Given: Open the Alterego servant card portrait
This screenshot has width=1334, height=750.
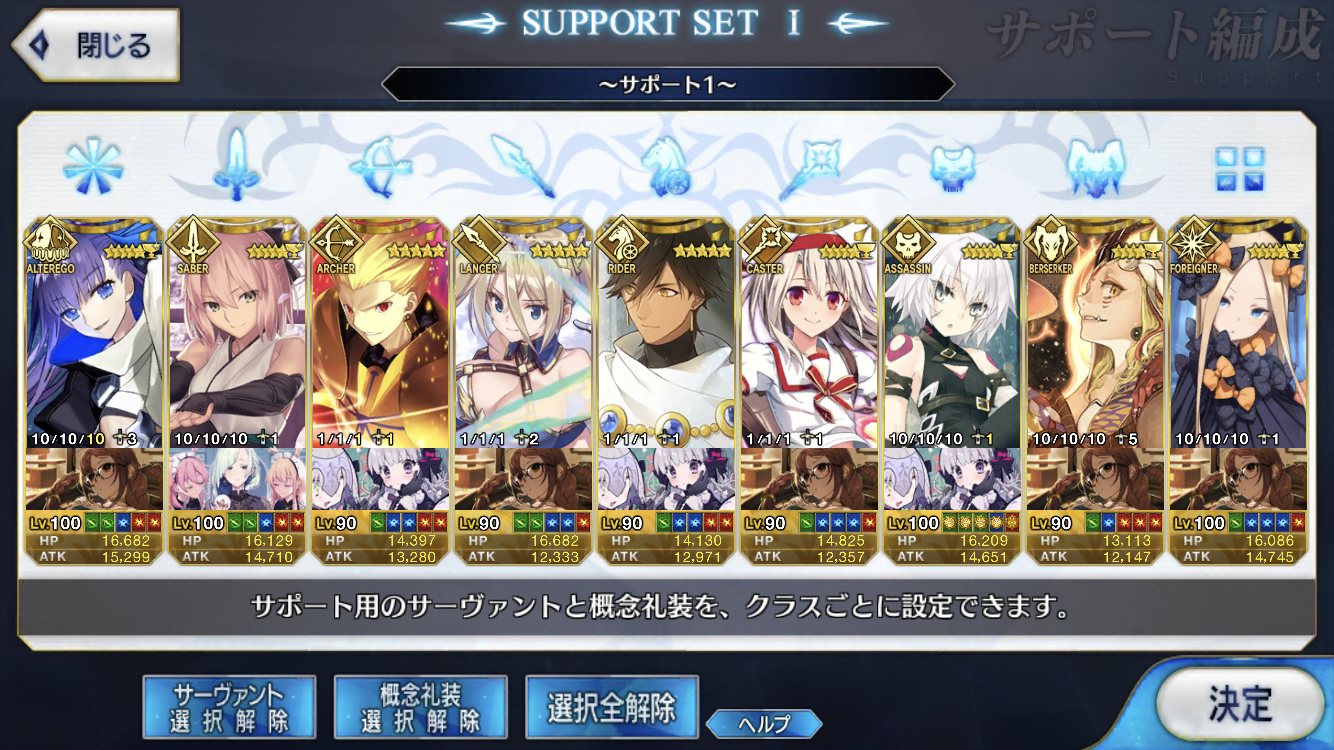Looking at the screenshot, I should [x=94, y=333].
